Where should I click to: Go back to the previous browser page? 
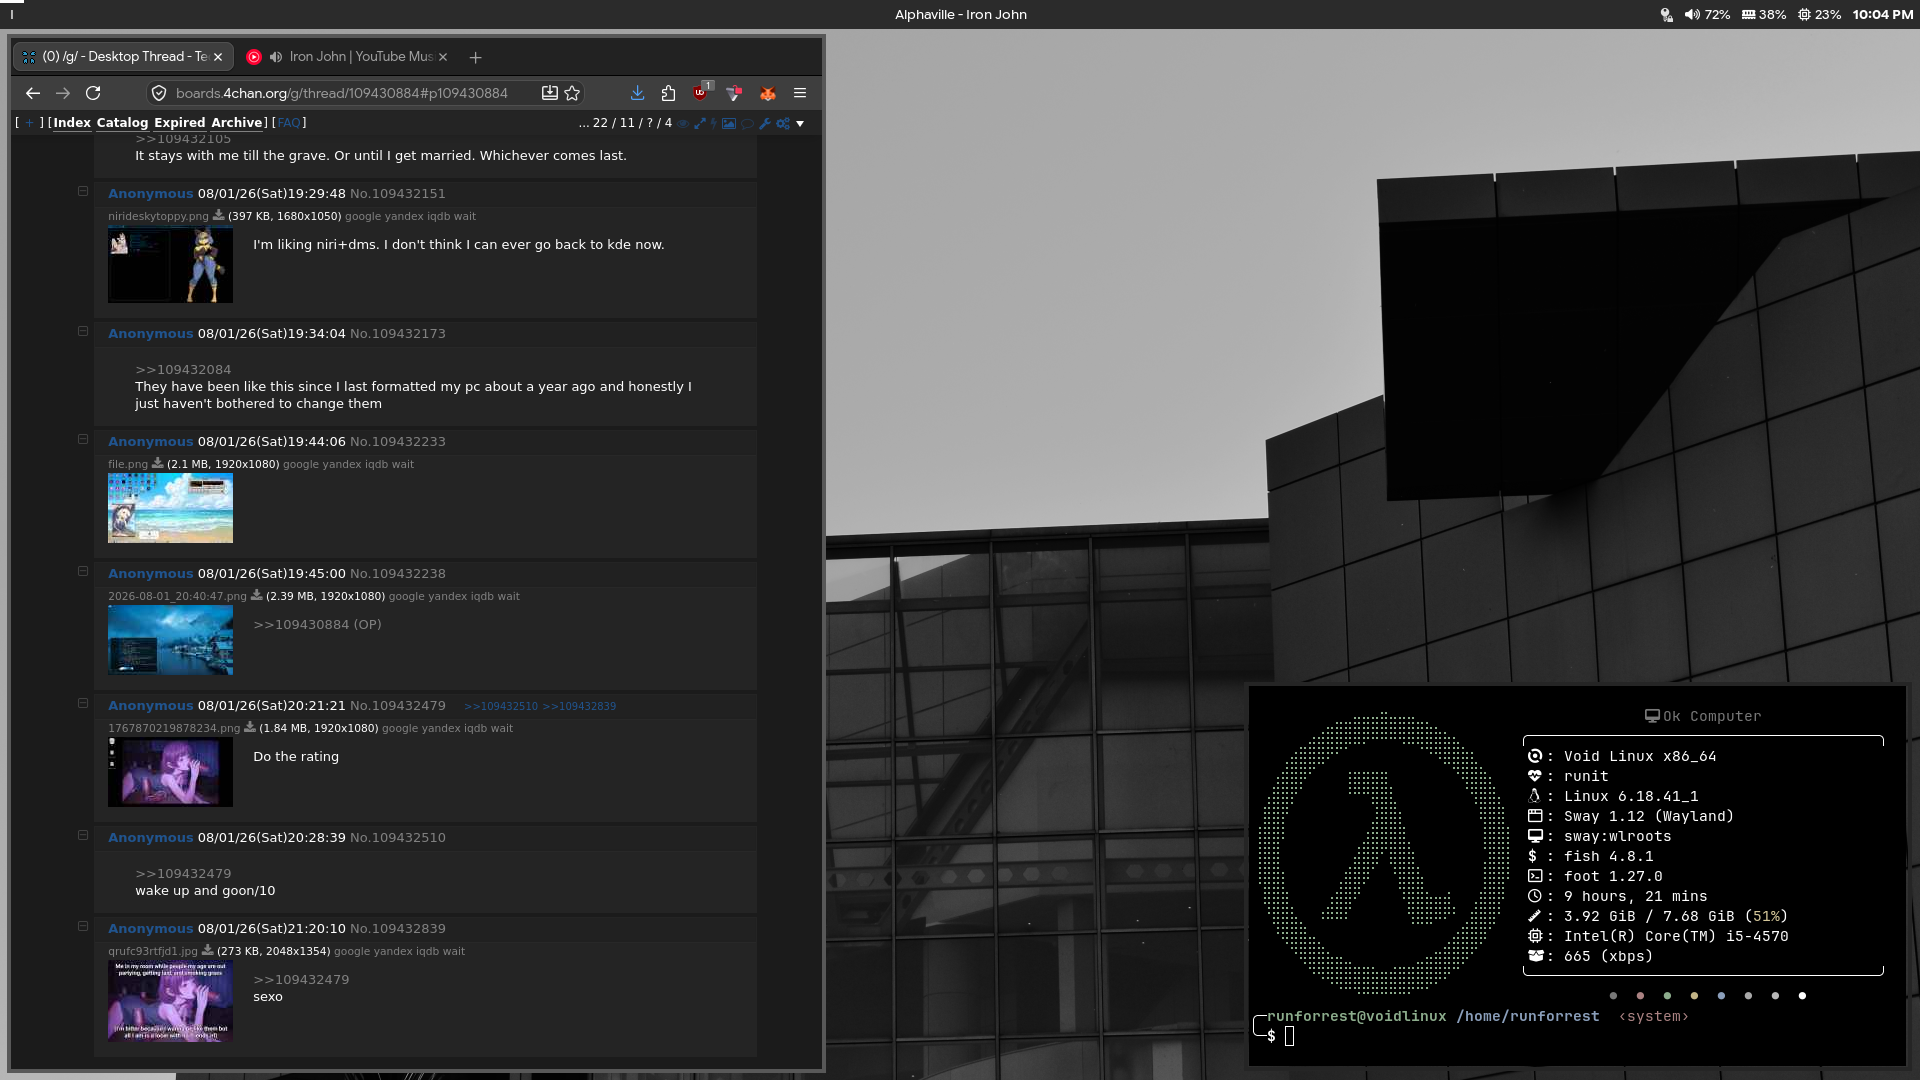tap(33, 93)
